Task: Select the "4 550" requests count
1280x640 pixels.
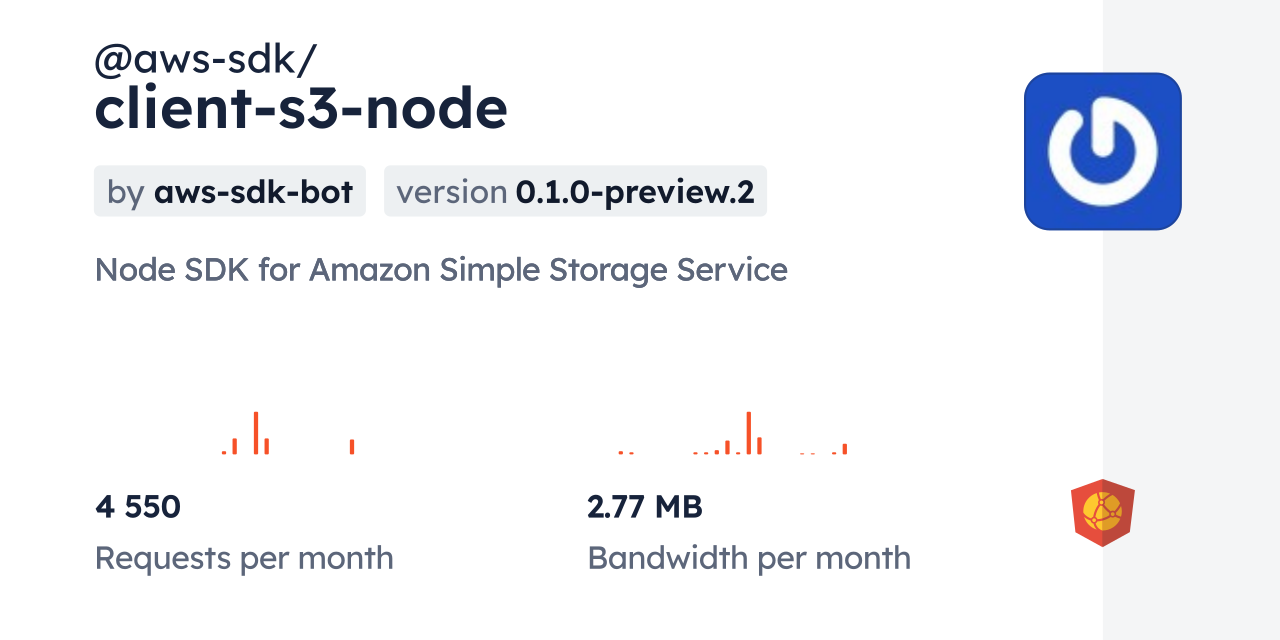Action: click(x=138, y=507)
